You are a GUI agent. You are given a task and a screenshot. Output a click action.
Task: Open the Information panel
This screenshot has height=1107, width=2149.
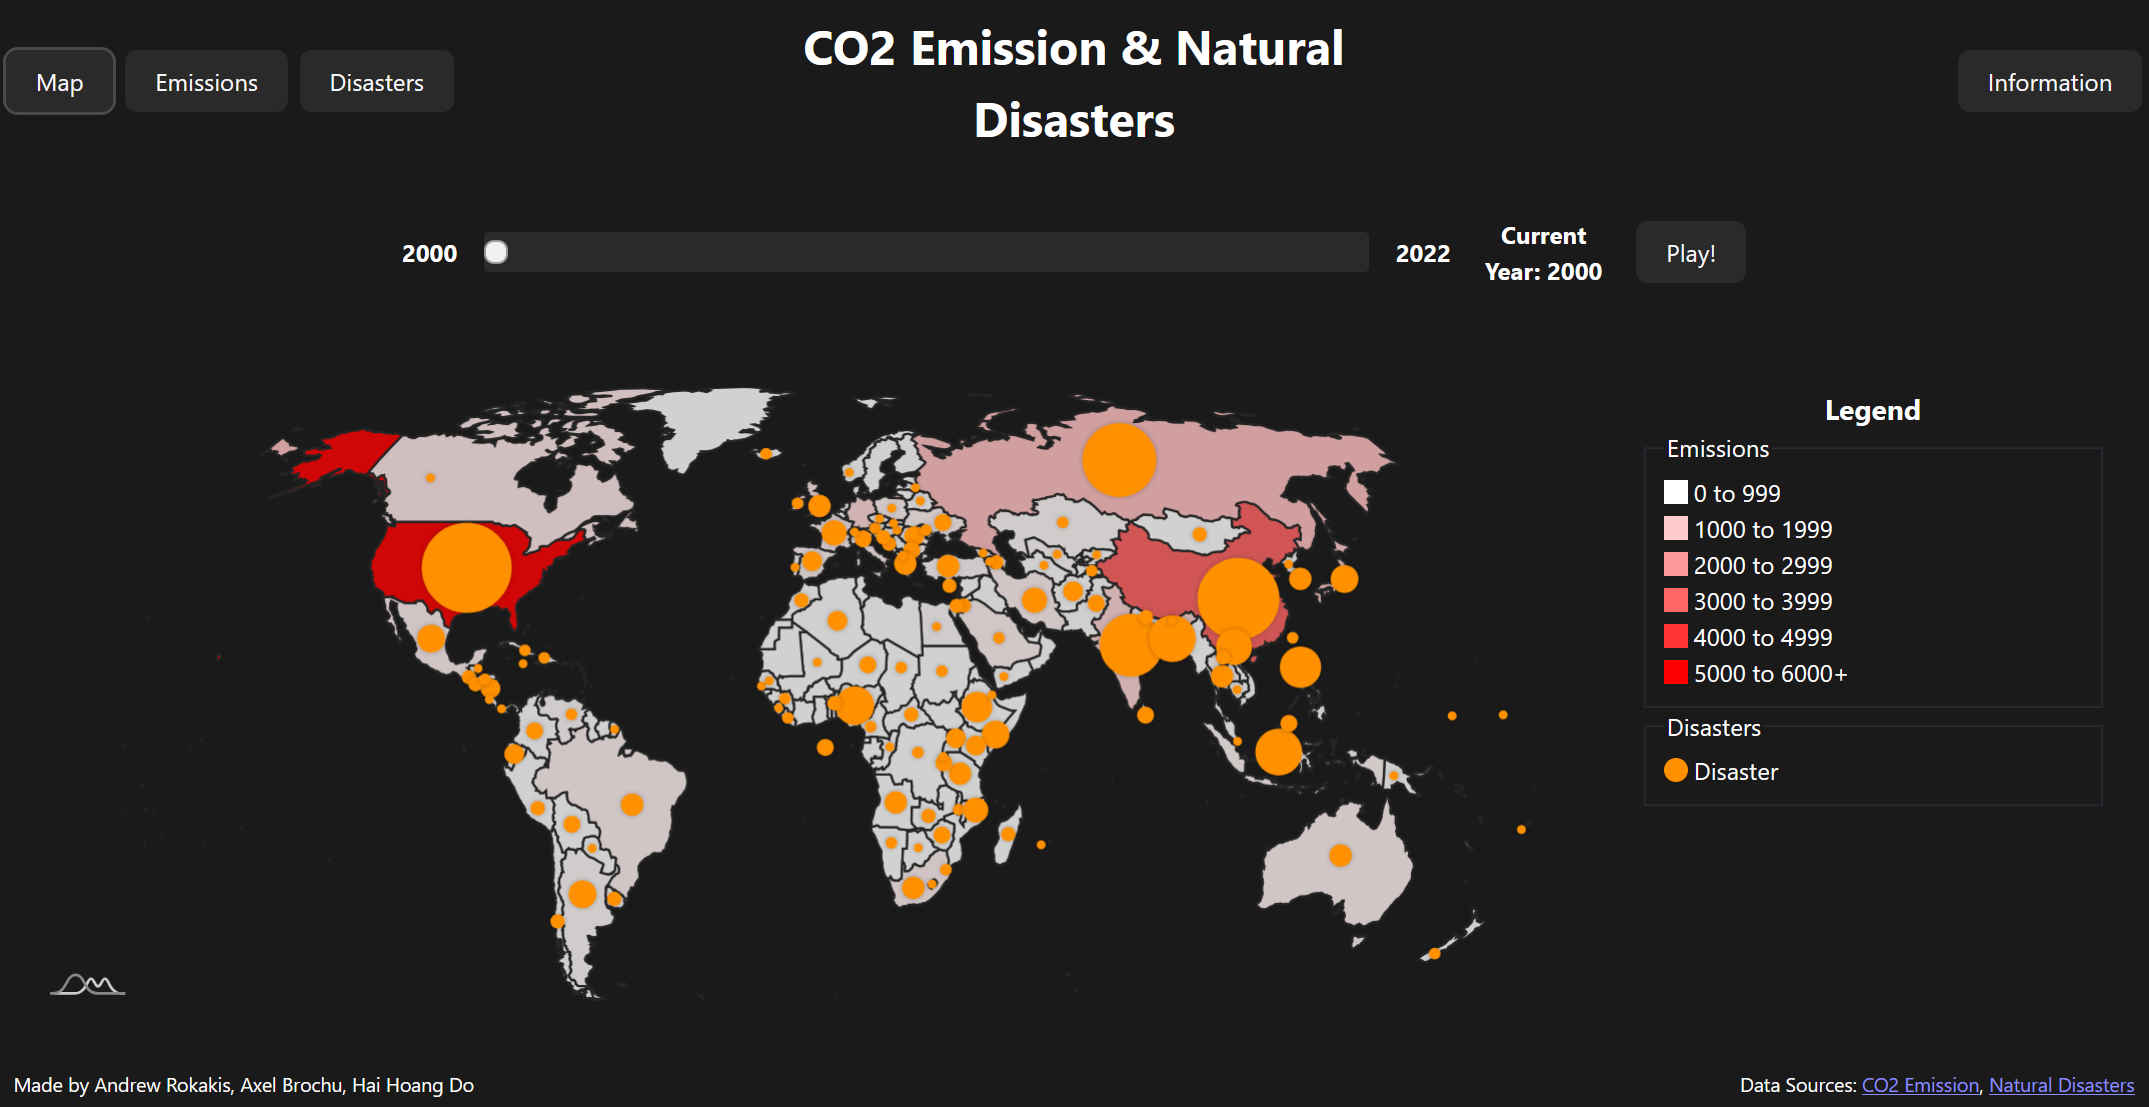(2050, 82)
